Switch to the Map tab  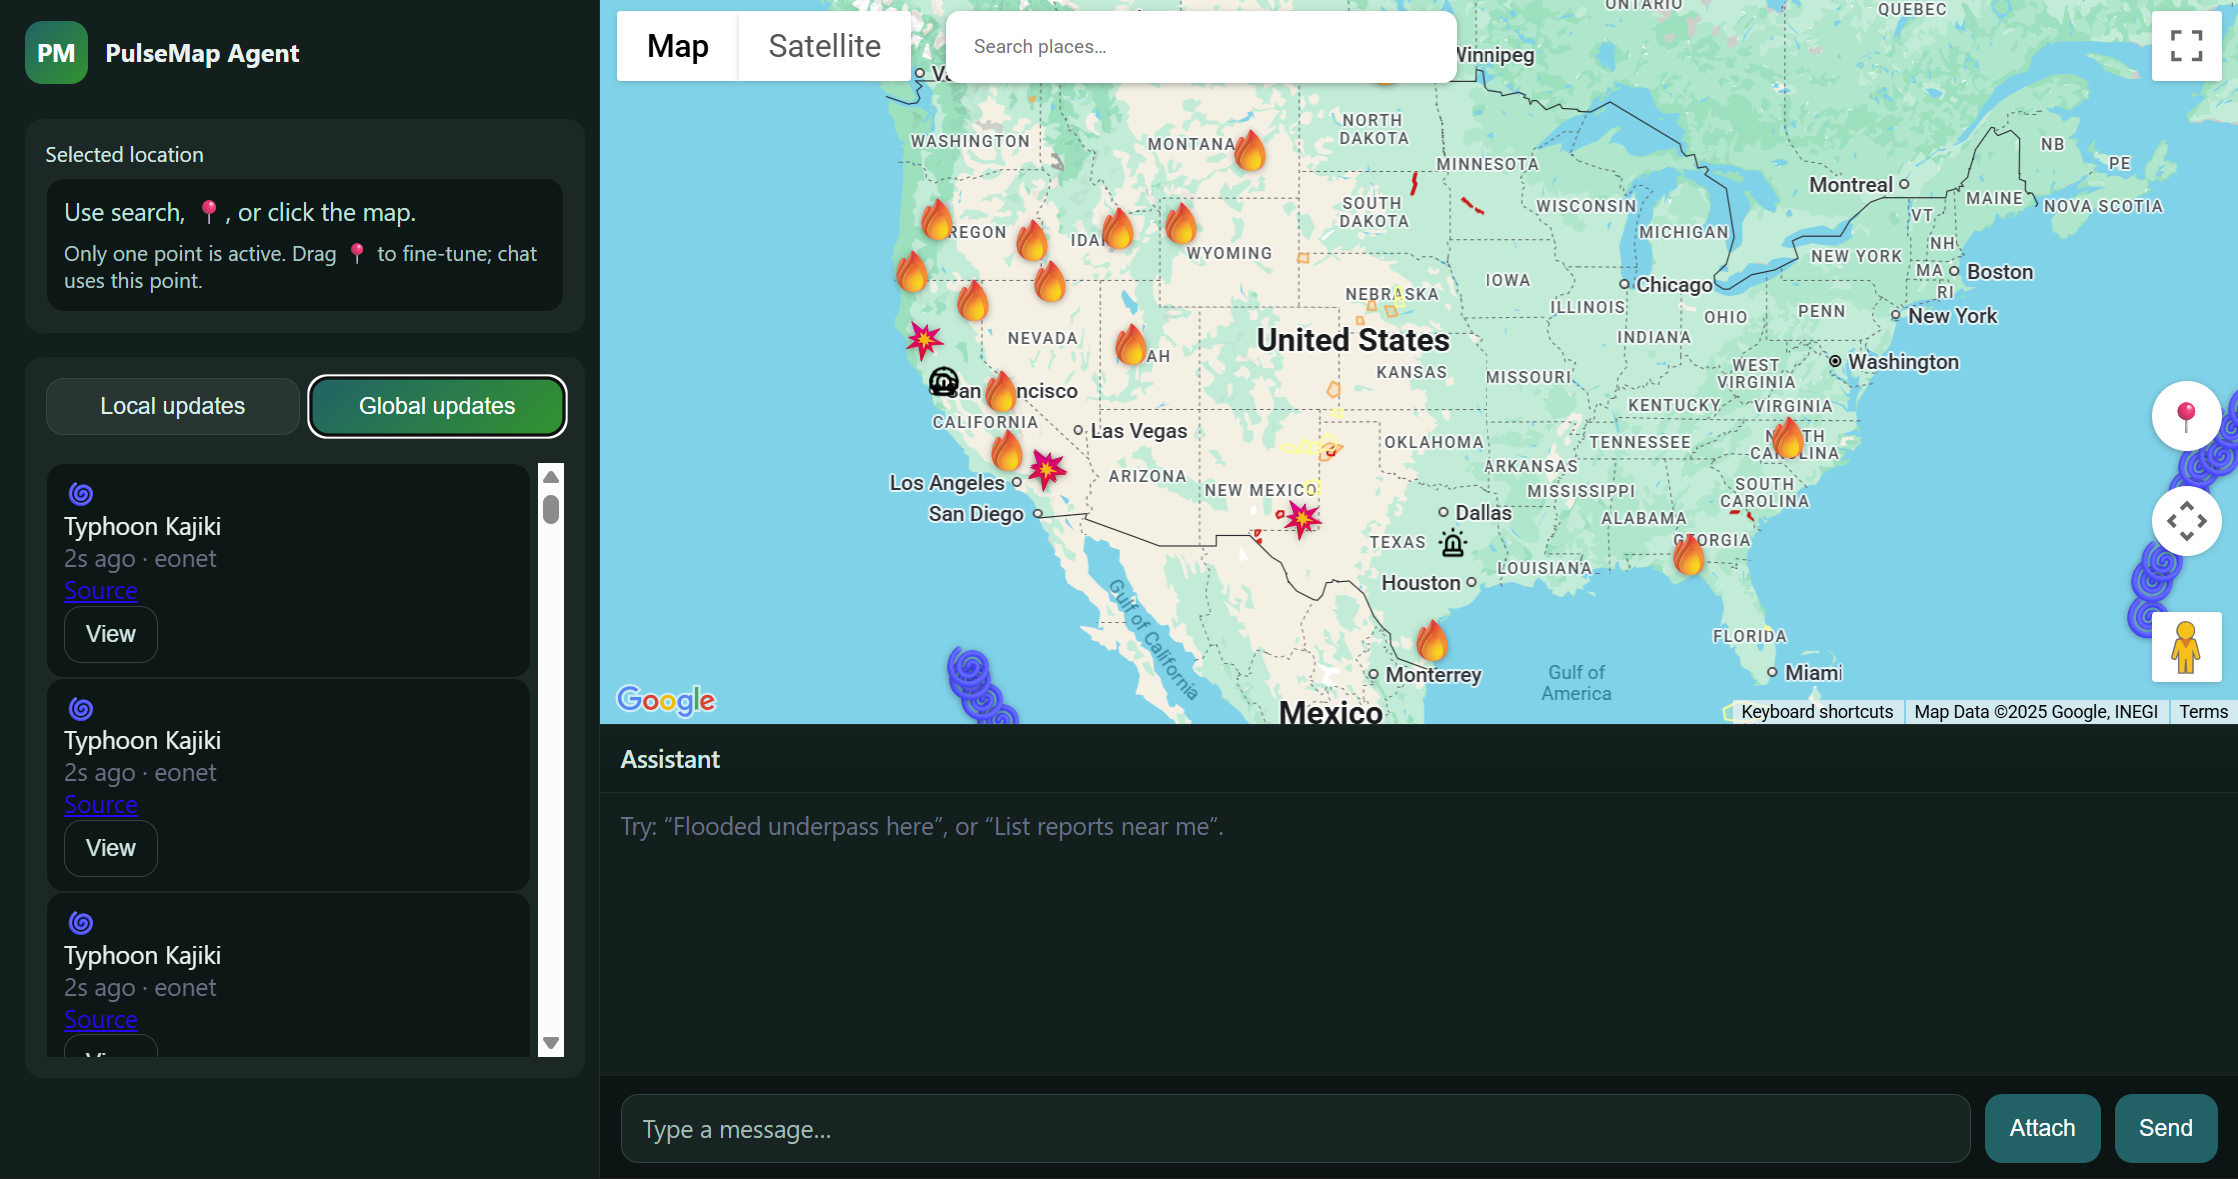click(677, 46)
